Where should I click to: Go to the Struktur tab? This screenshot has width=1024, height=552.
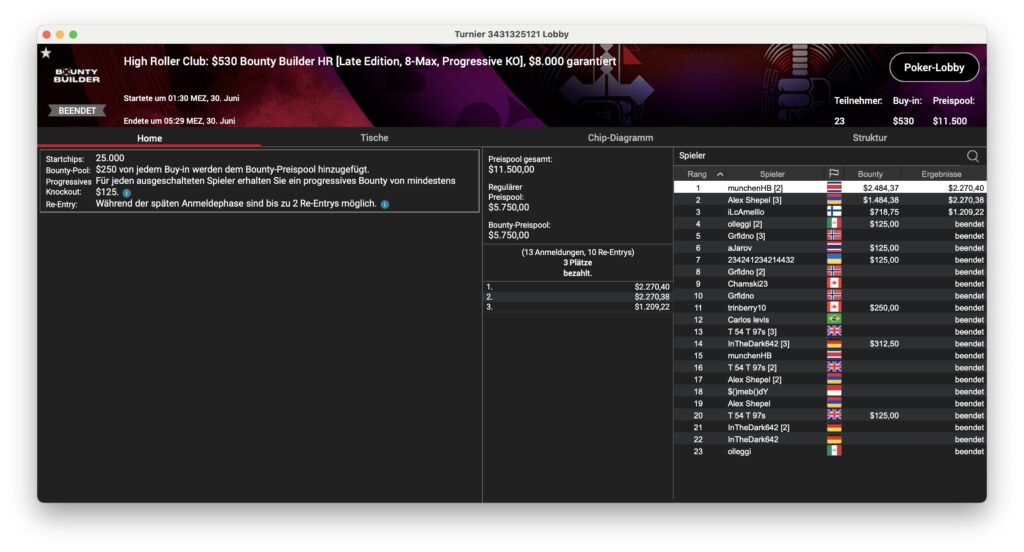tap(868, 138)
